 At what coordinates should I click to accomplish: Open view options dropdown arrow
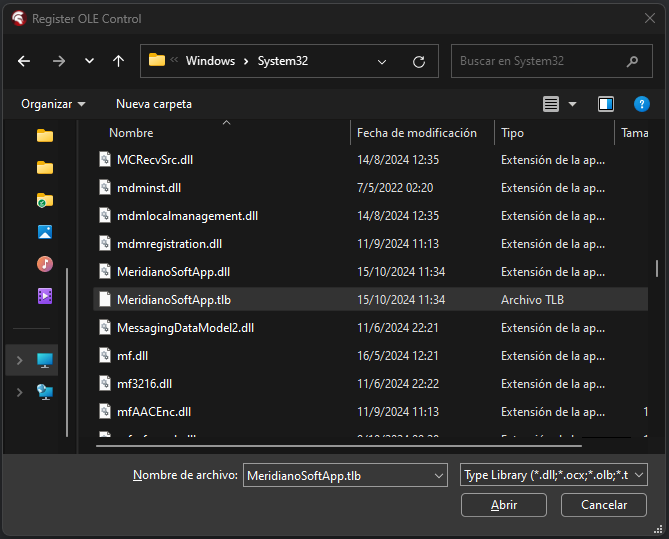point(573,104)
